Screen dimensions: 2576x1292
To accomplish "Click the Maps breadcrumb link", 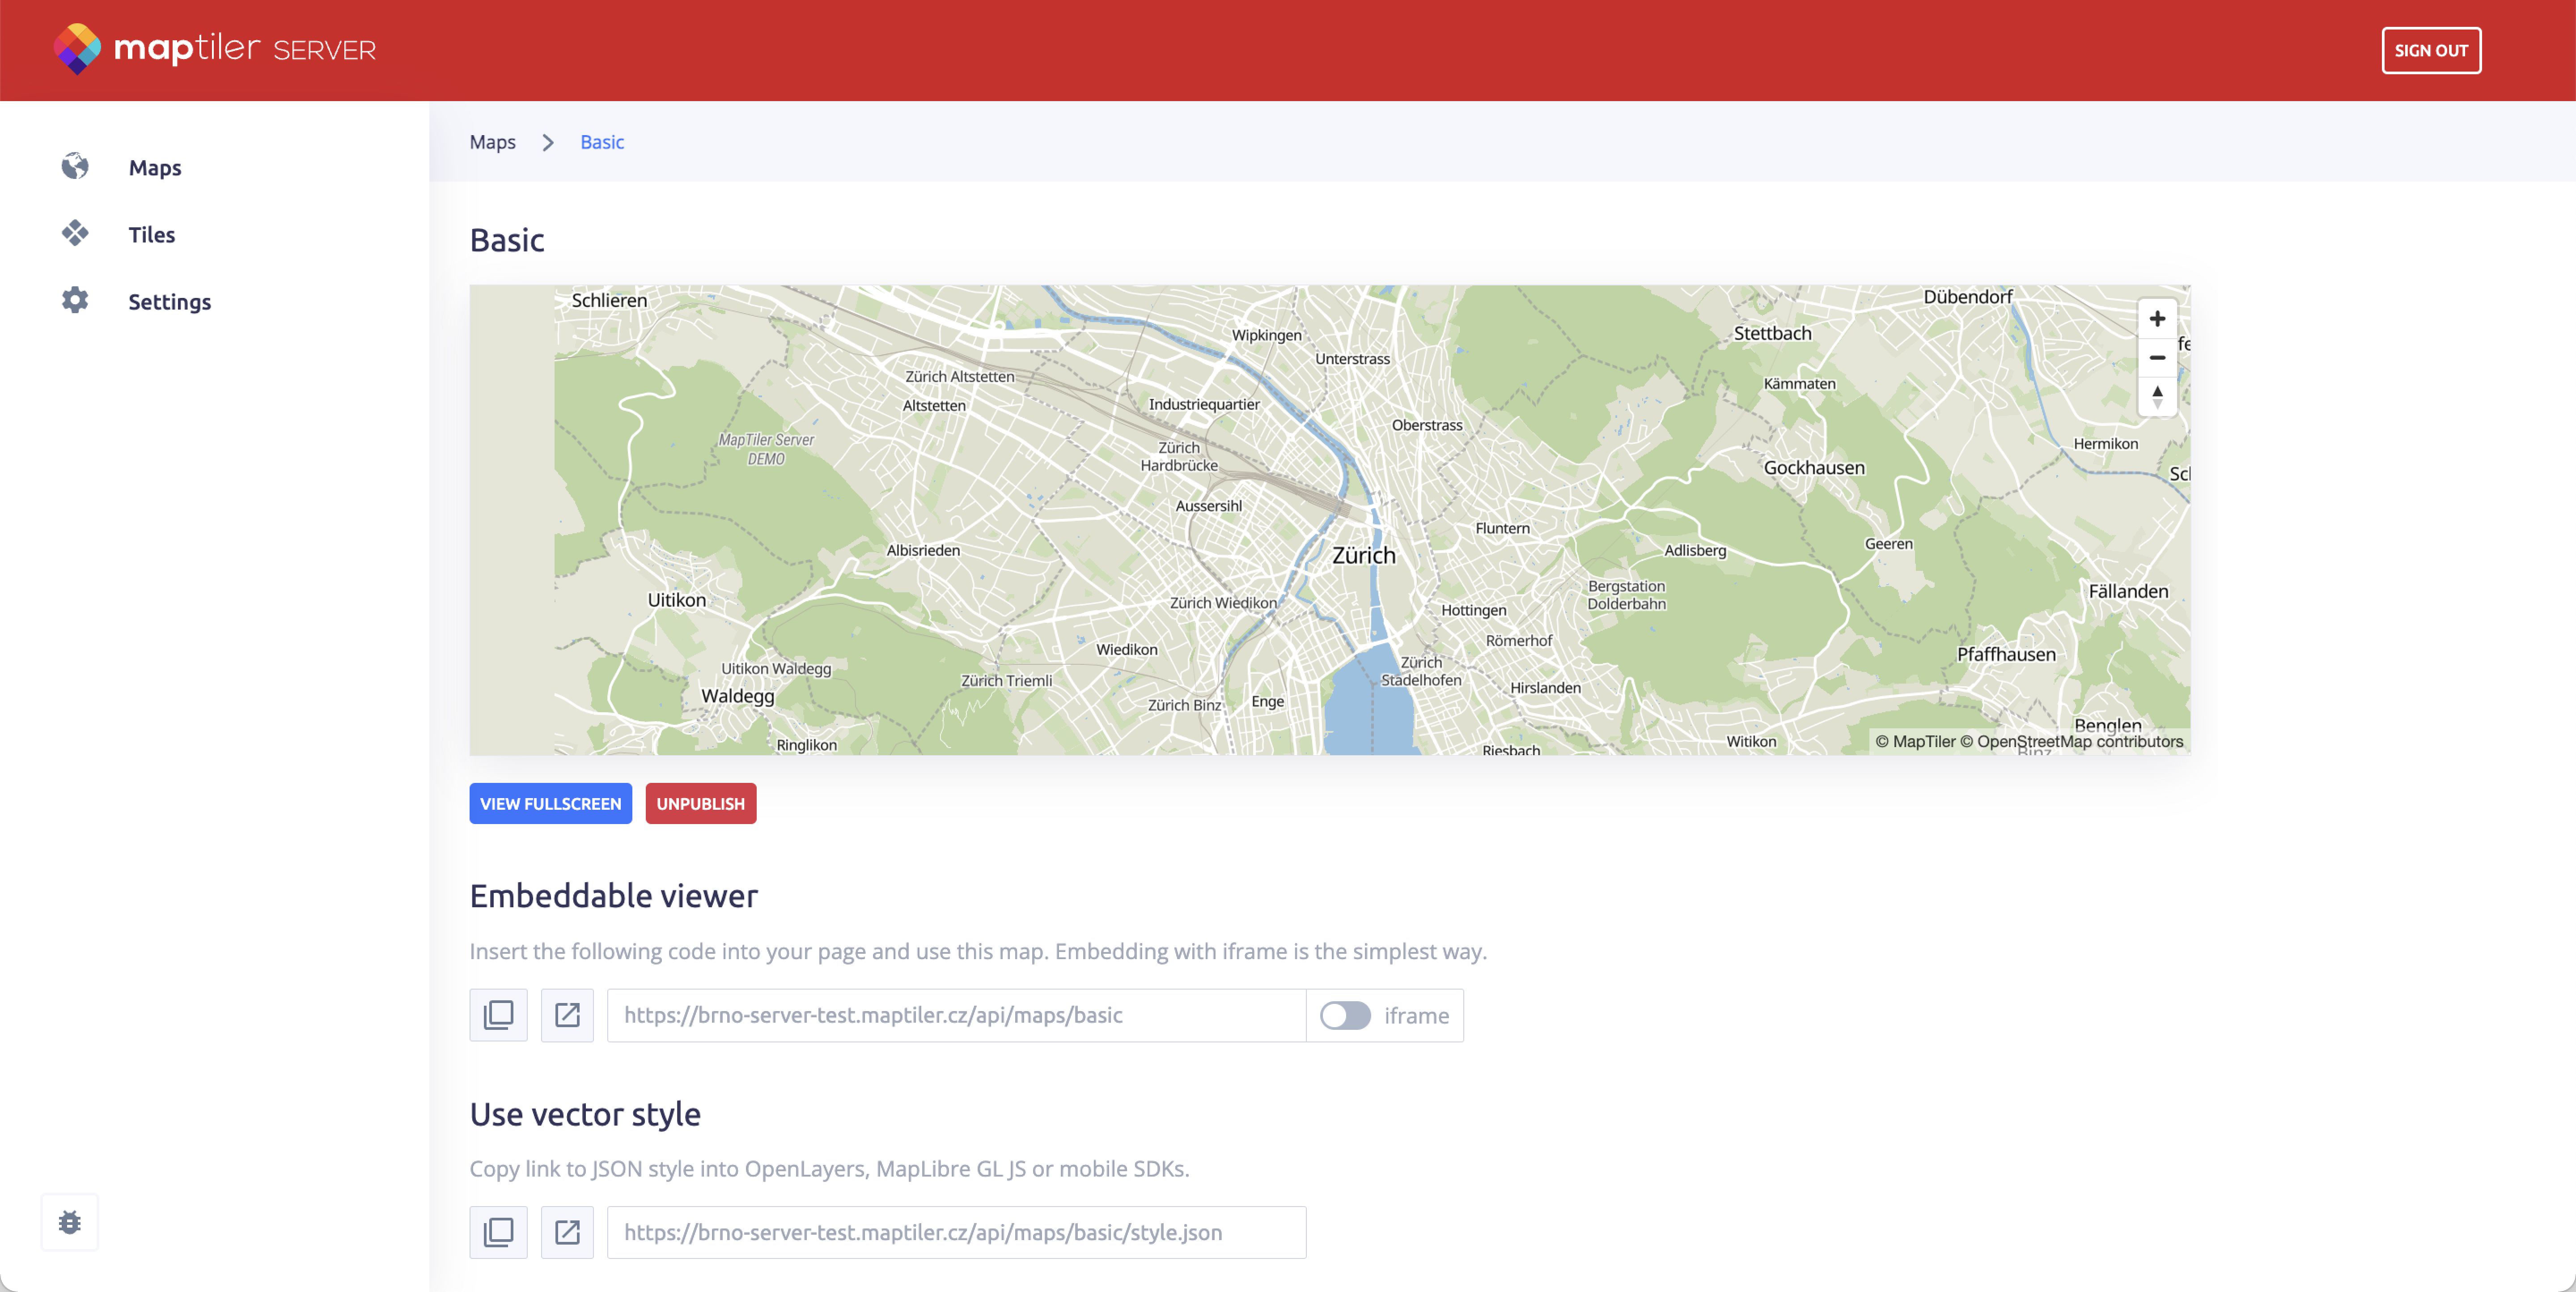I will click(492, 142).
